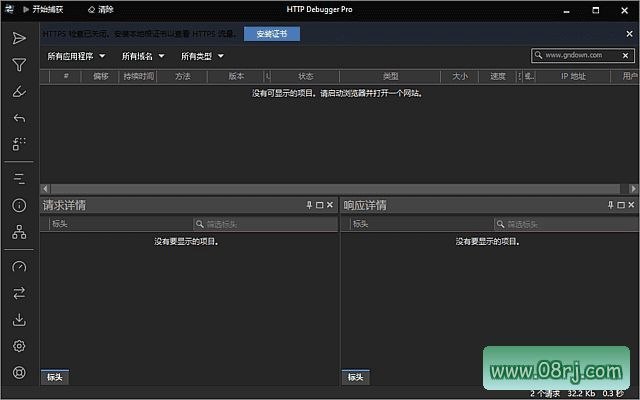
Task: Sort by 速度 column header
Action: (x=498, y=76)
